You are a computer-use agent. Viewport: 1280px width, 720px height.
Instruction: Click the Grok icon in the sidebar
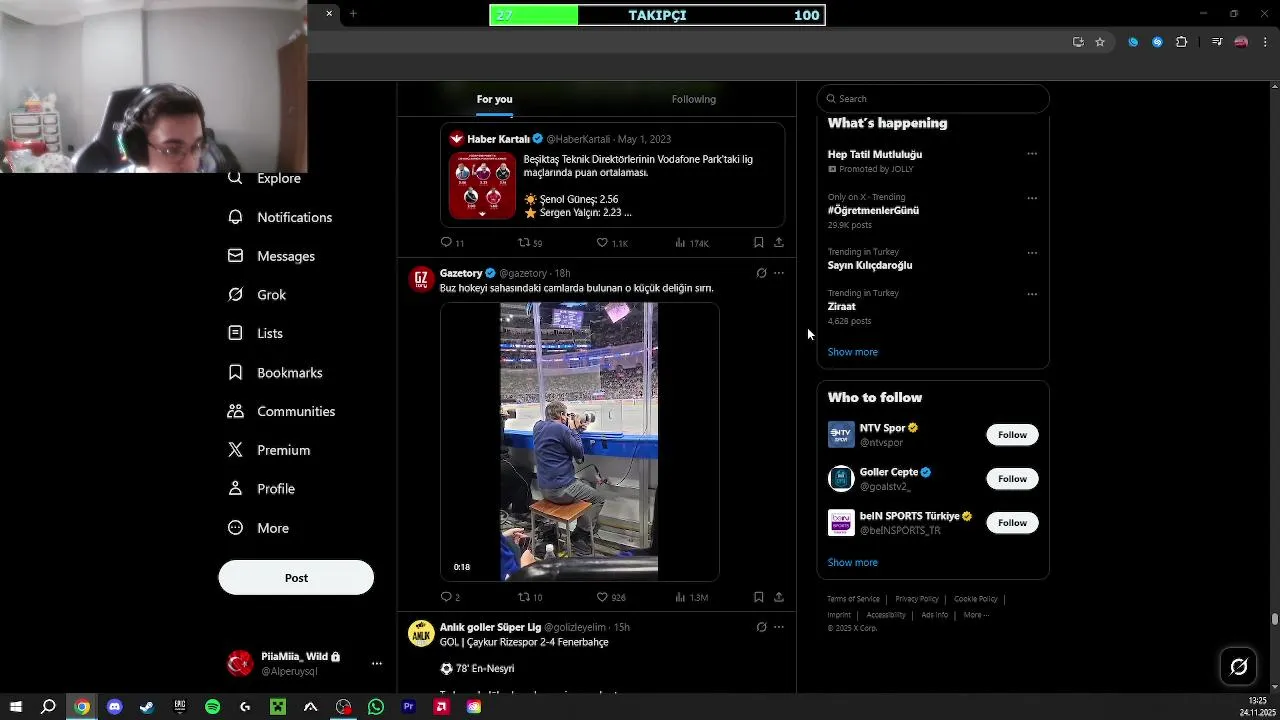tap(235, 295)
